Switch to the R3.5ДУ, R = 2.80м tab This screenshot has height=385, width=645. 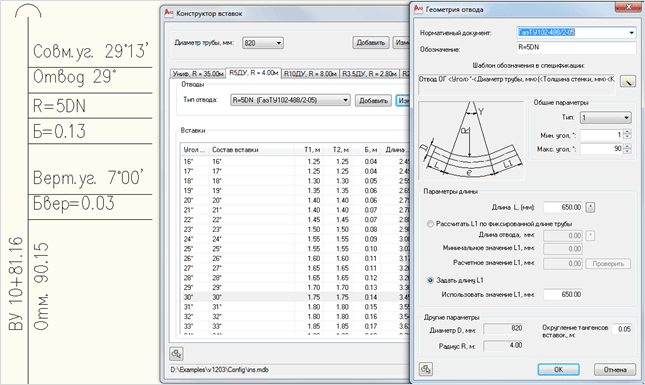click(x=370, y=74)
